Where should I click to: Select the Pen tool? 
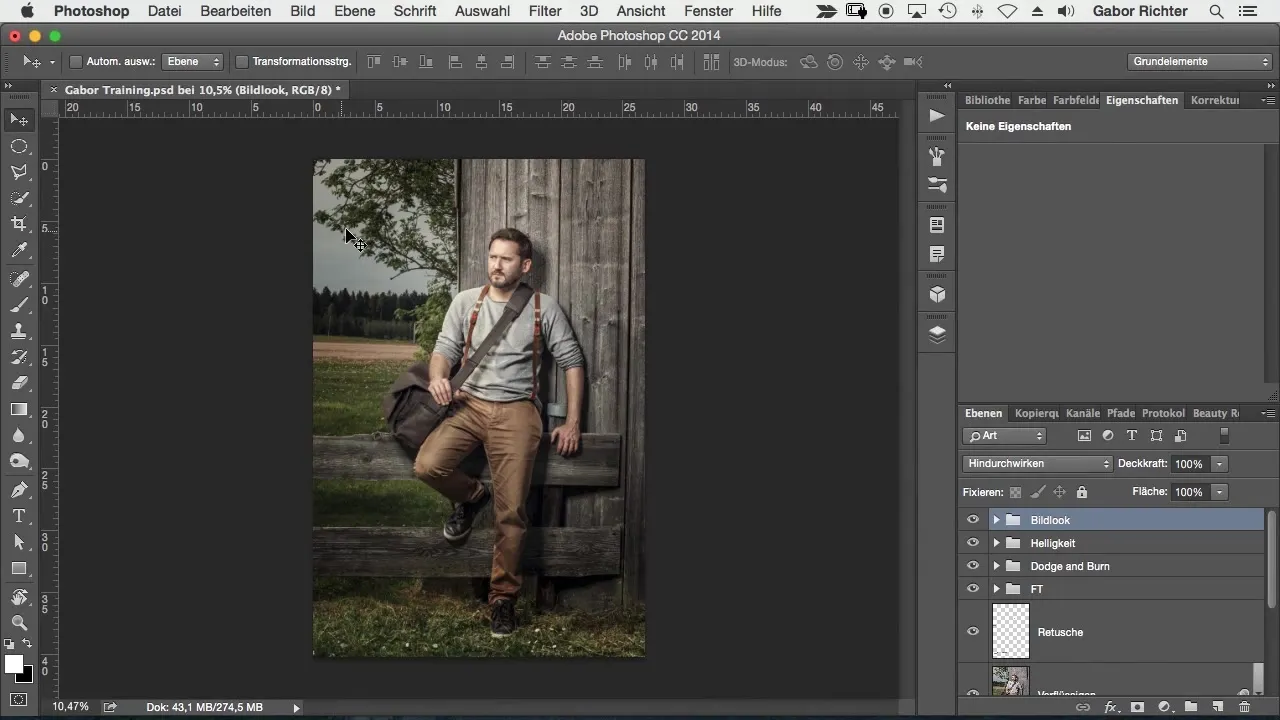19,490
